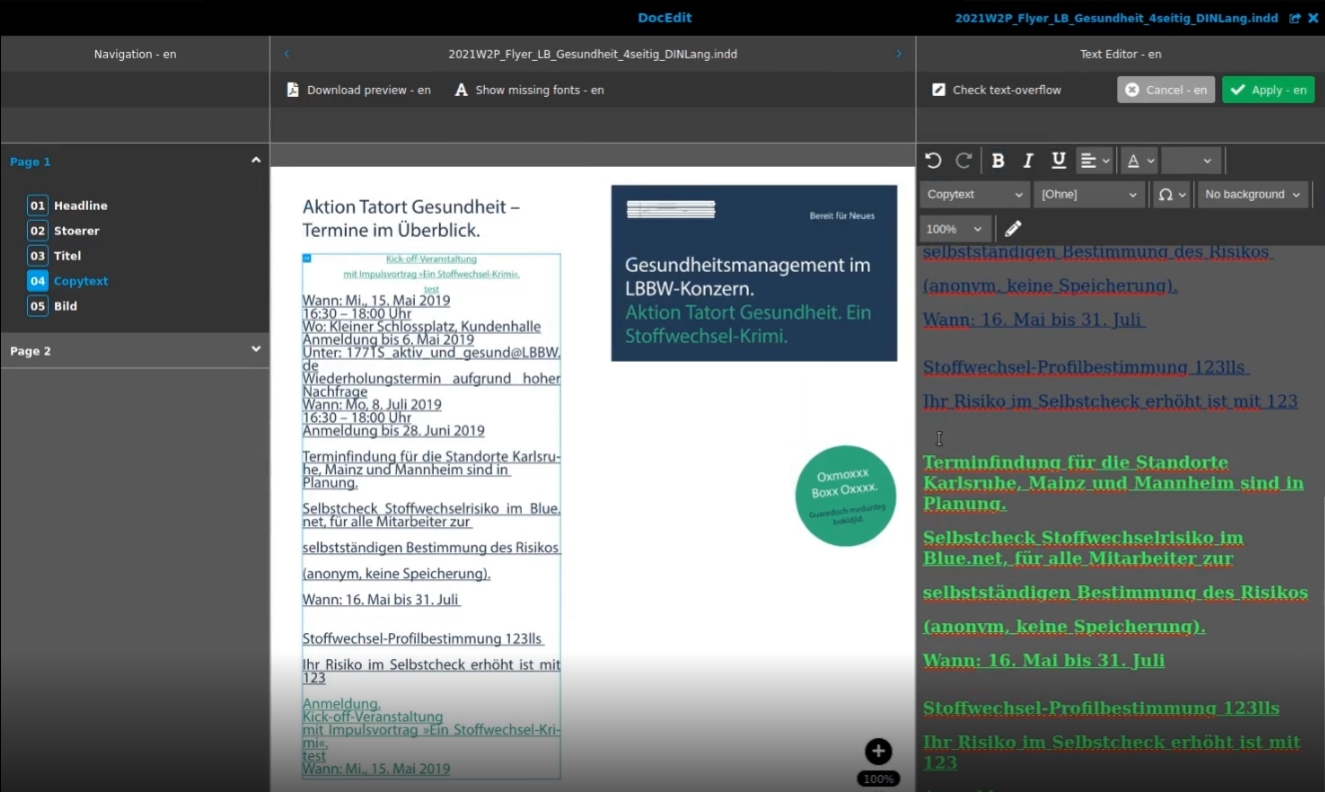Click green 'Selbstcheck Stoffwechselrisiko im' editor text
Viewport: 1325px width, 792px height.
click(1083, 538)
